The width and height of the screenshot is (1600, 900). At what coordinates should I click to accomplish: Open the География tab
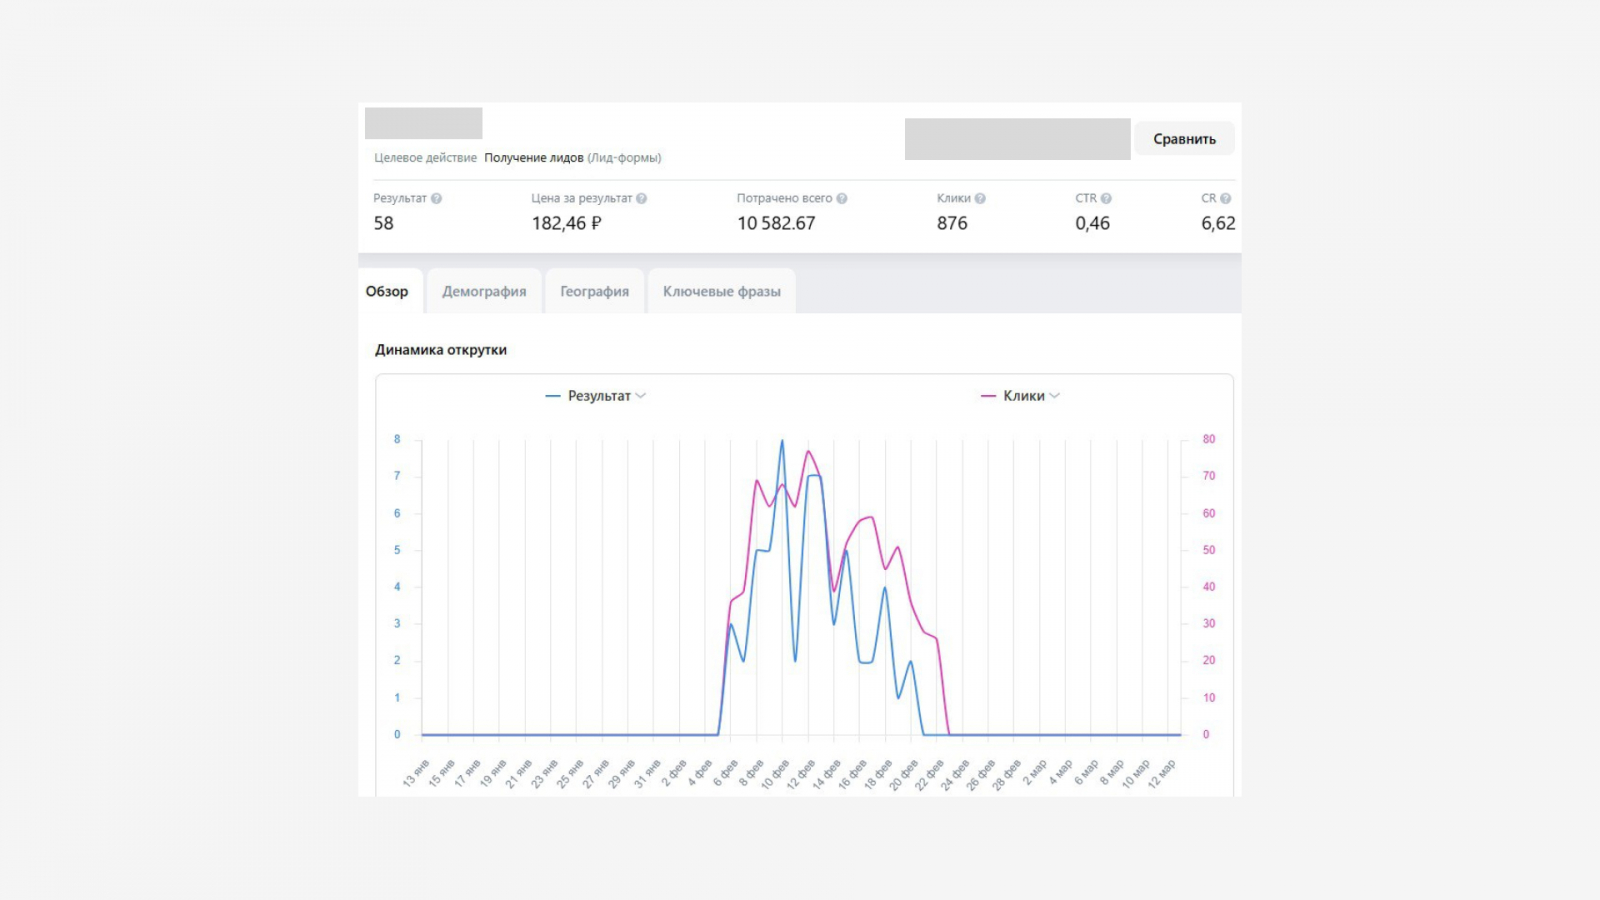coord(594,292)
